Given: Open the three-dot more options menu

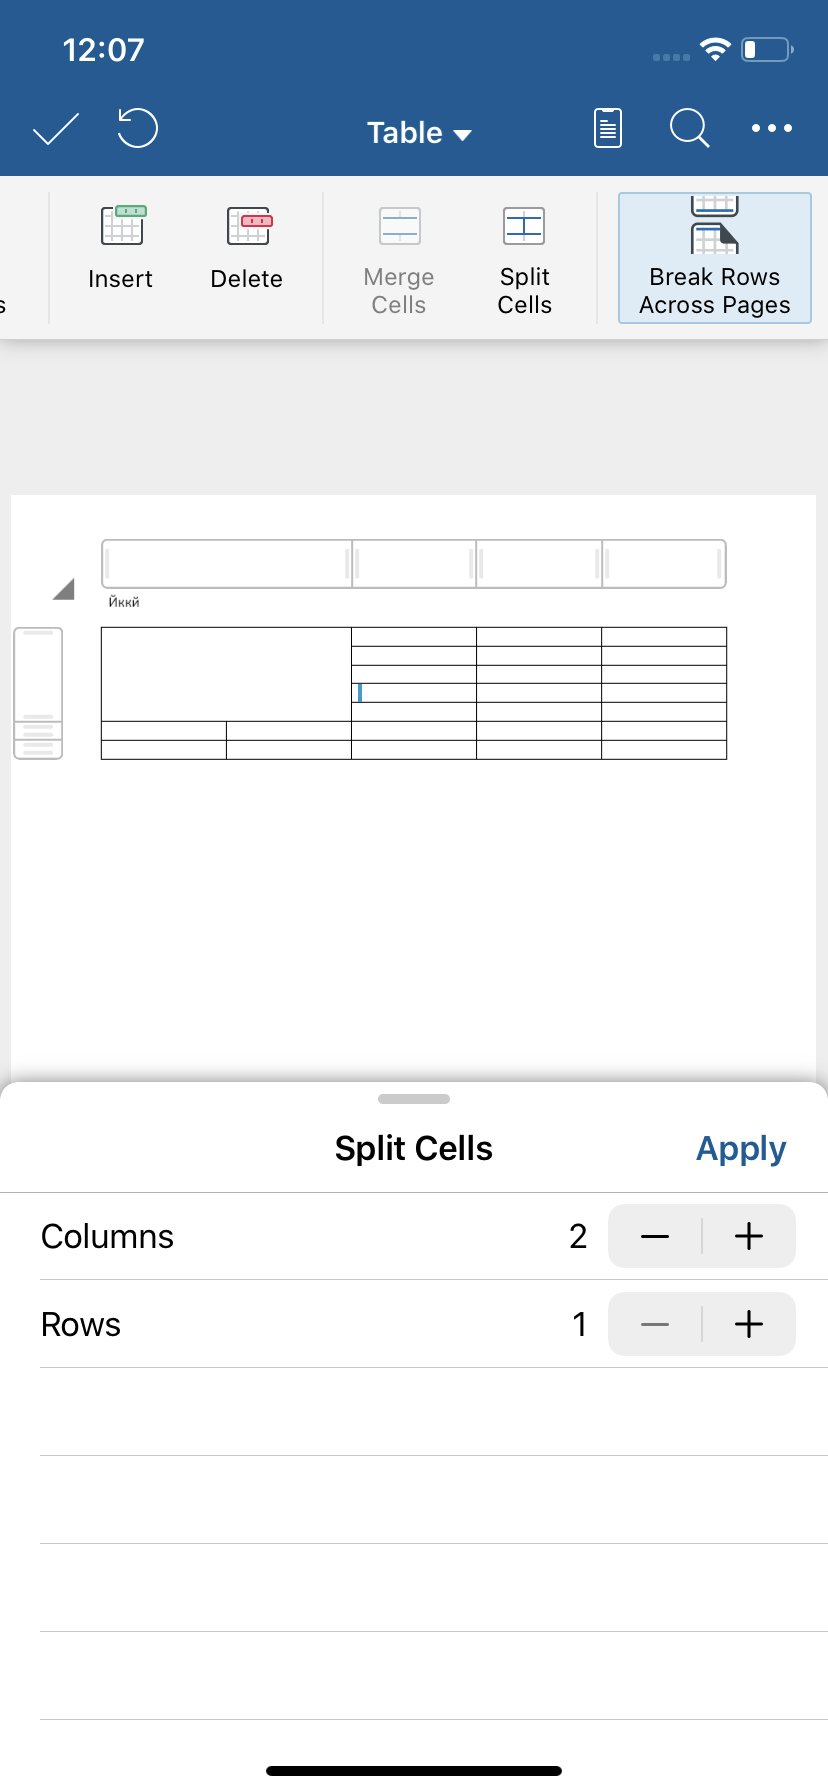Looking at the screenshot, I should click(x=772, y=128).
